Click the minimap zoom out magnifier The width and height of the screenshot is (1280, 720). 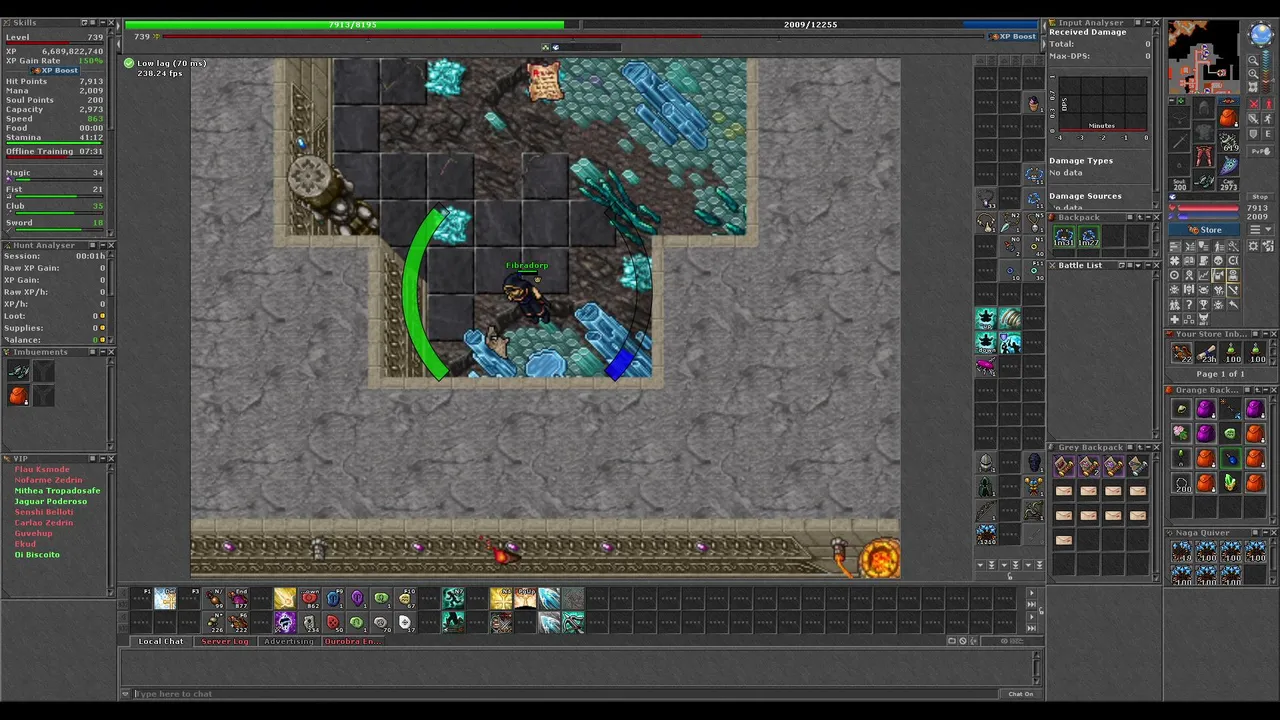point(1253,60)
